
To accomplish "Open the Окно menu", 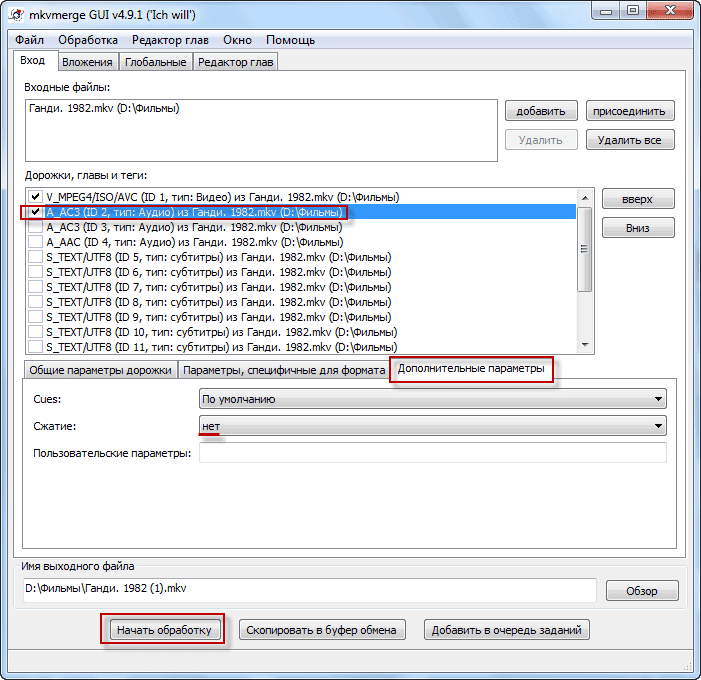I will (237, 40).
